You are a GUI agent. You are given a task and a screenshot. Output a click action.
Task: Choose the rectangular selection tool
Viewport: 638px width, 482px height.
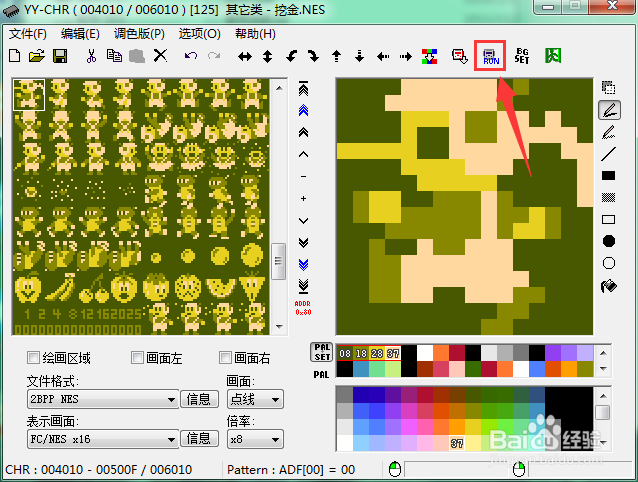pos(609,87)
